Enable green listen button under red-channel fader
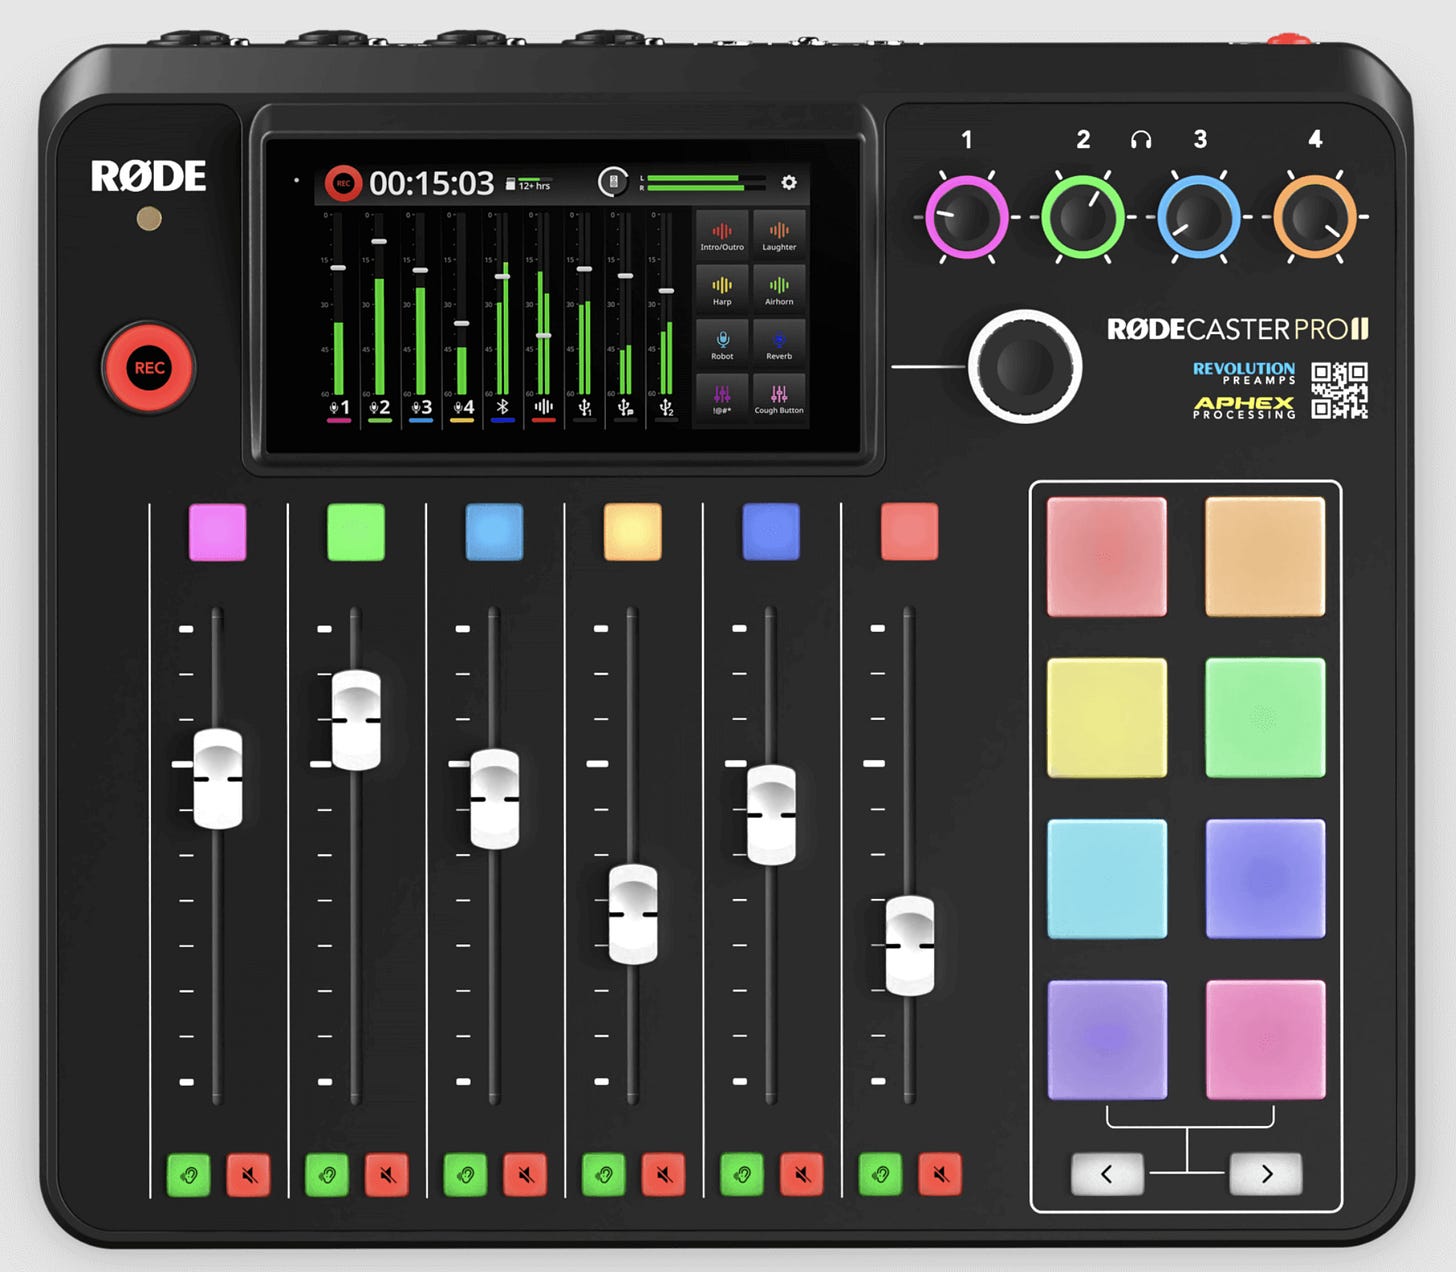This screenshot has height=1272, width=1456. pyautogui.click(x=880, y=1175)
